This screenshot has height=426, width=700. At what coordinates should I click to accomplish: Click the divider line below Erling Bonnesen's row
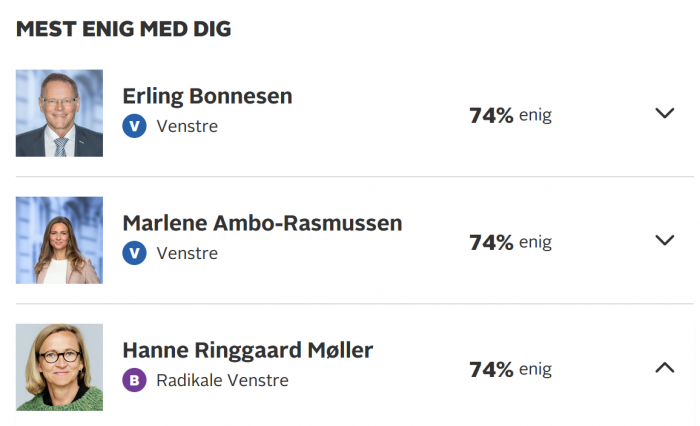tap(355, 176)
